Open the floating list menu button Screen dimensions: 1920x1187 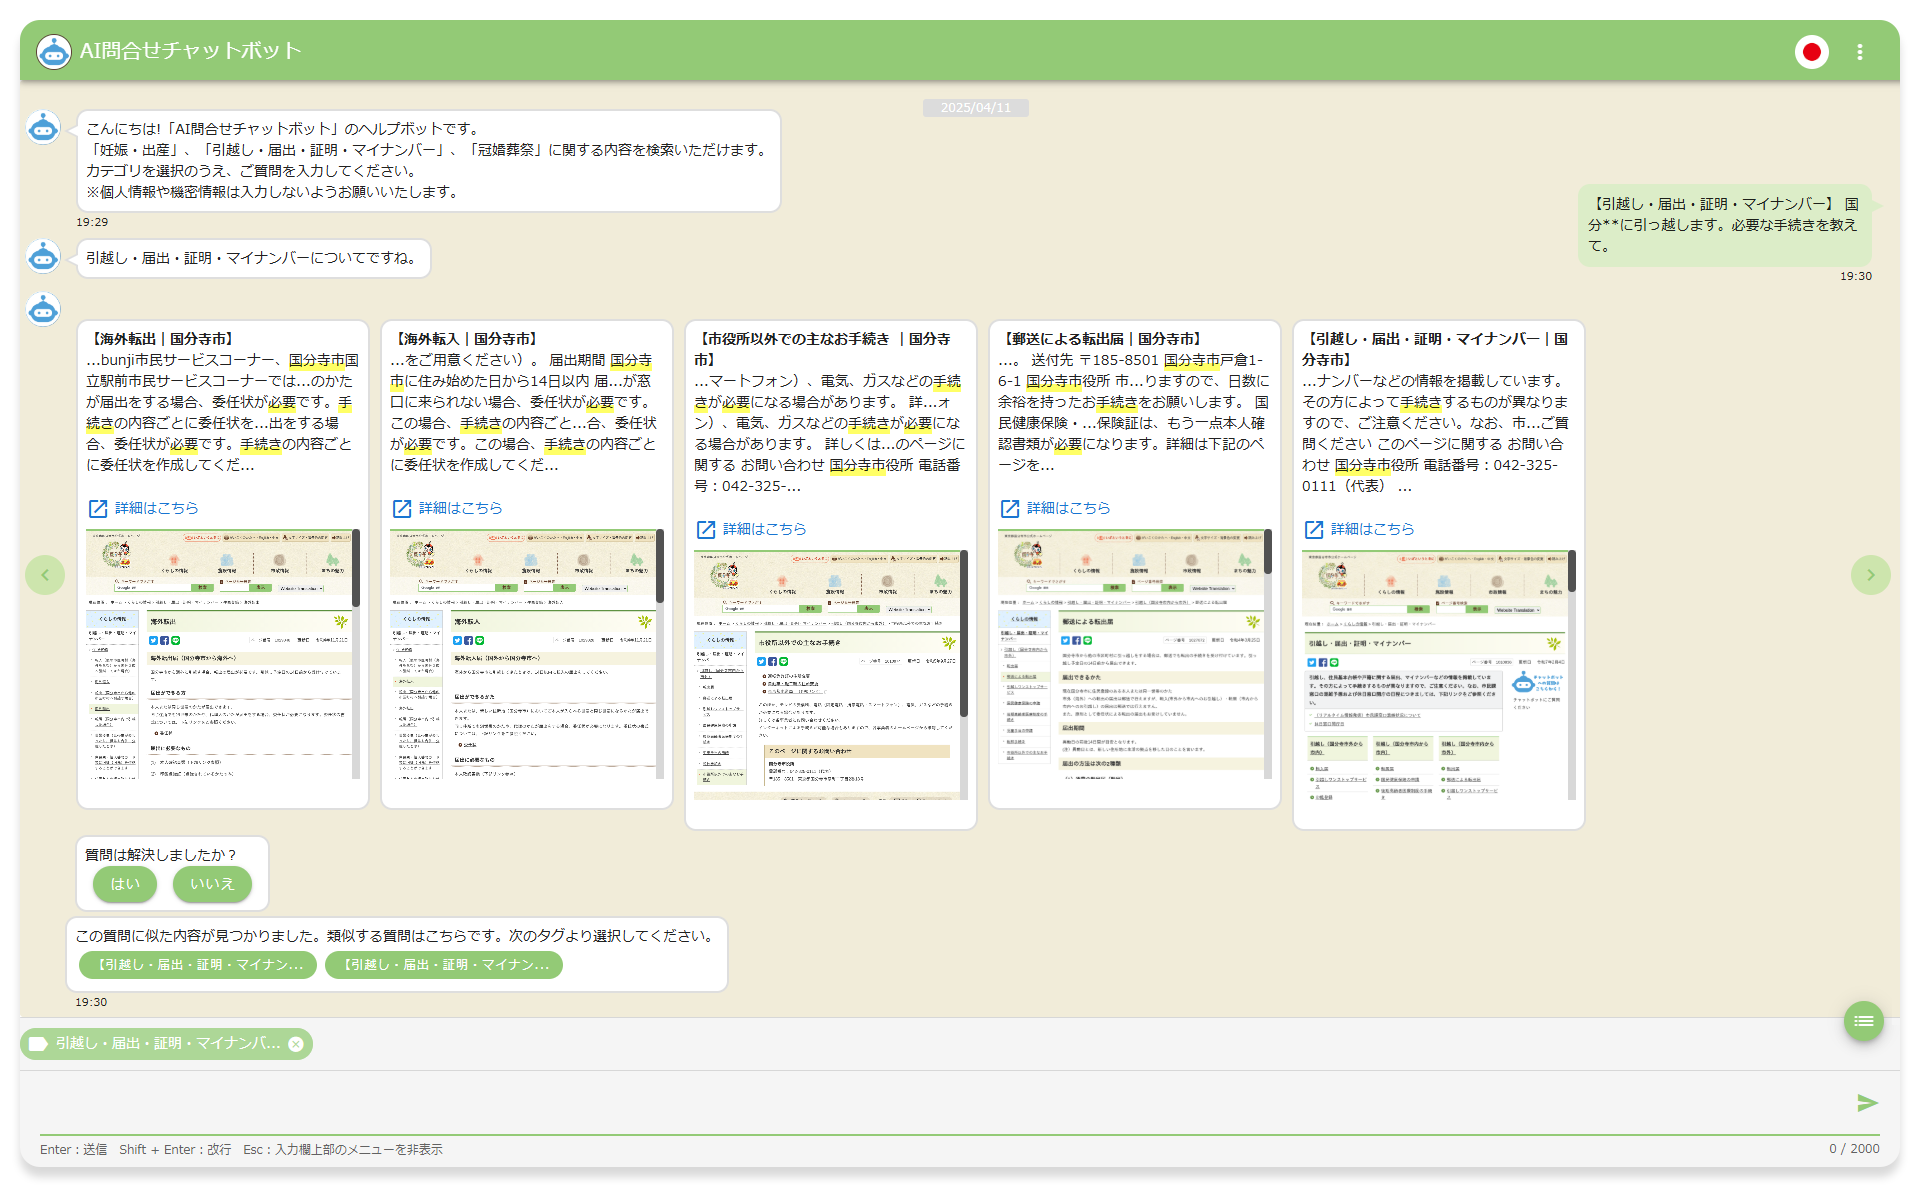(1864, 1021)
